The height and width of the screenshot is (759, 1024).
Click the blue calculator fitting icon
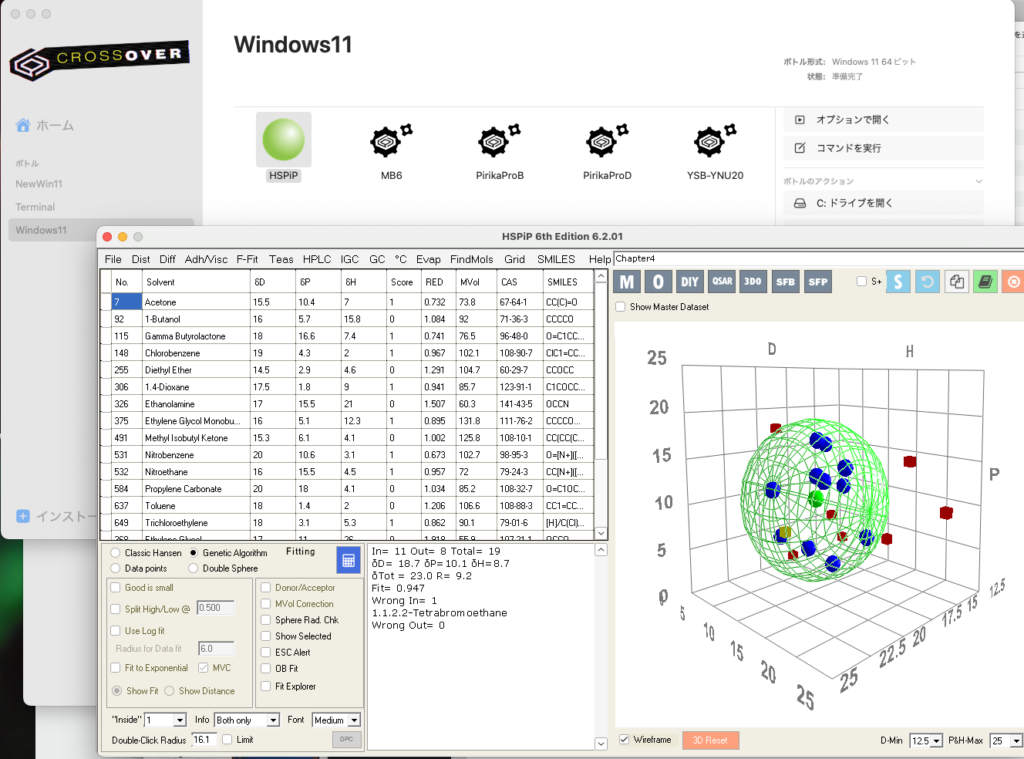tap(347, 561)
